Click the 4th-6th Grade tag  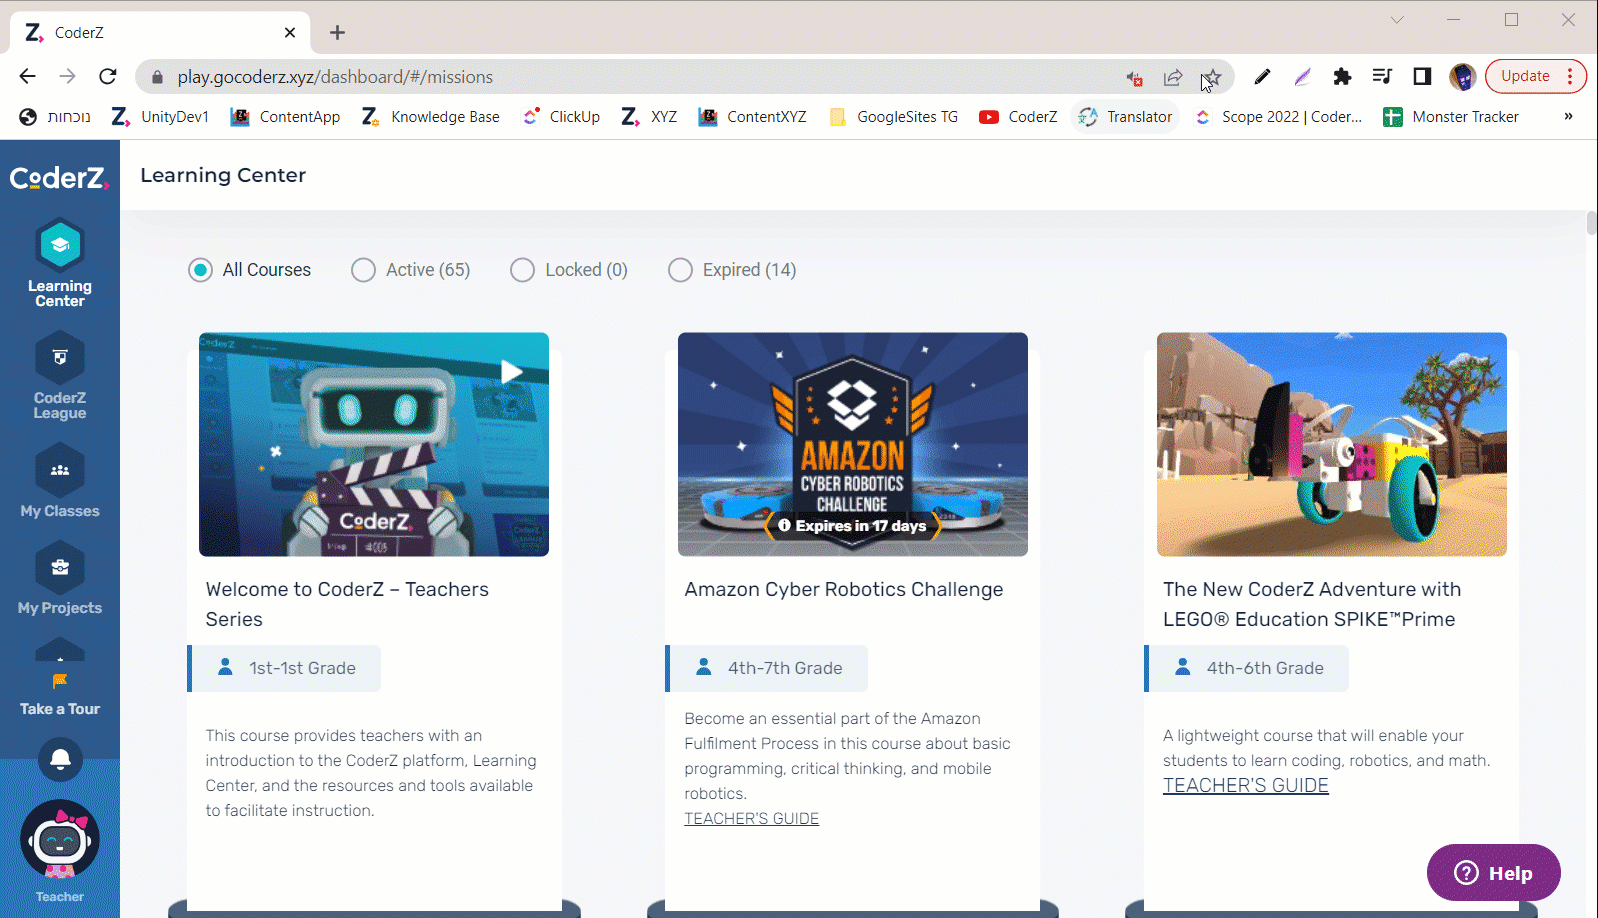[1247, 668]
